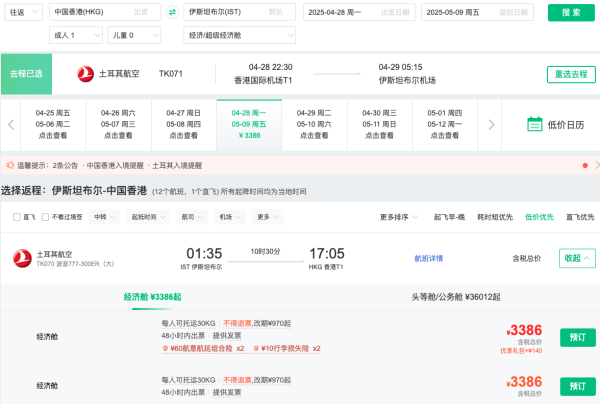Image resolution: width=600 pixels, height=404 pixels.
Task: Click the announcement speaker icon
Action: pyautogui.click(x=10, y=165)
